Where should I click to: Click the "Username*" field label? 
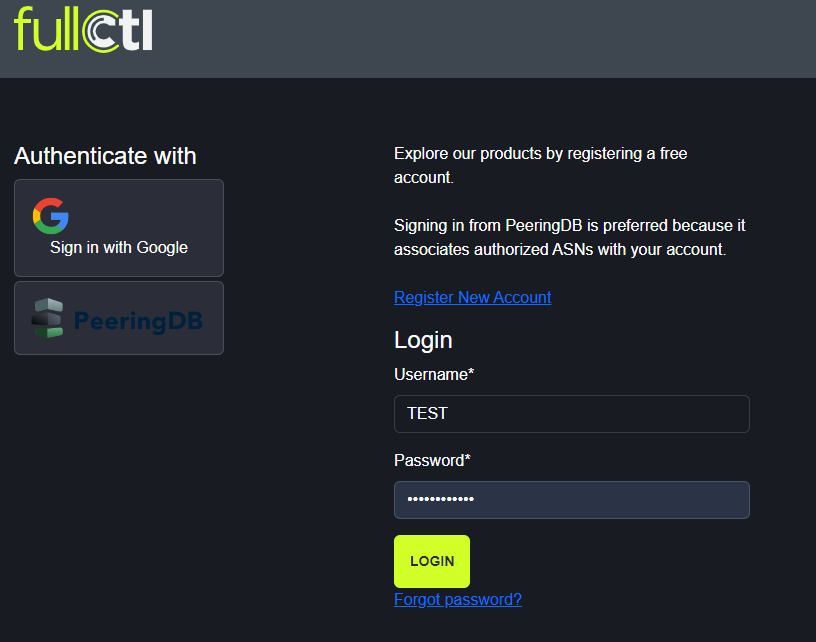coord(434,374)
